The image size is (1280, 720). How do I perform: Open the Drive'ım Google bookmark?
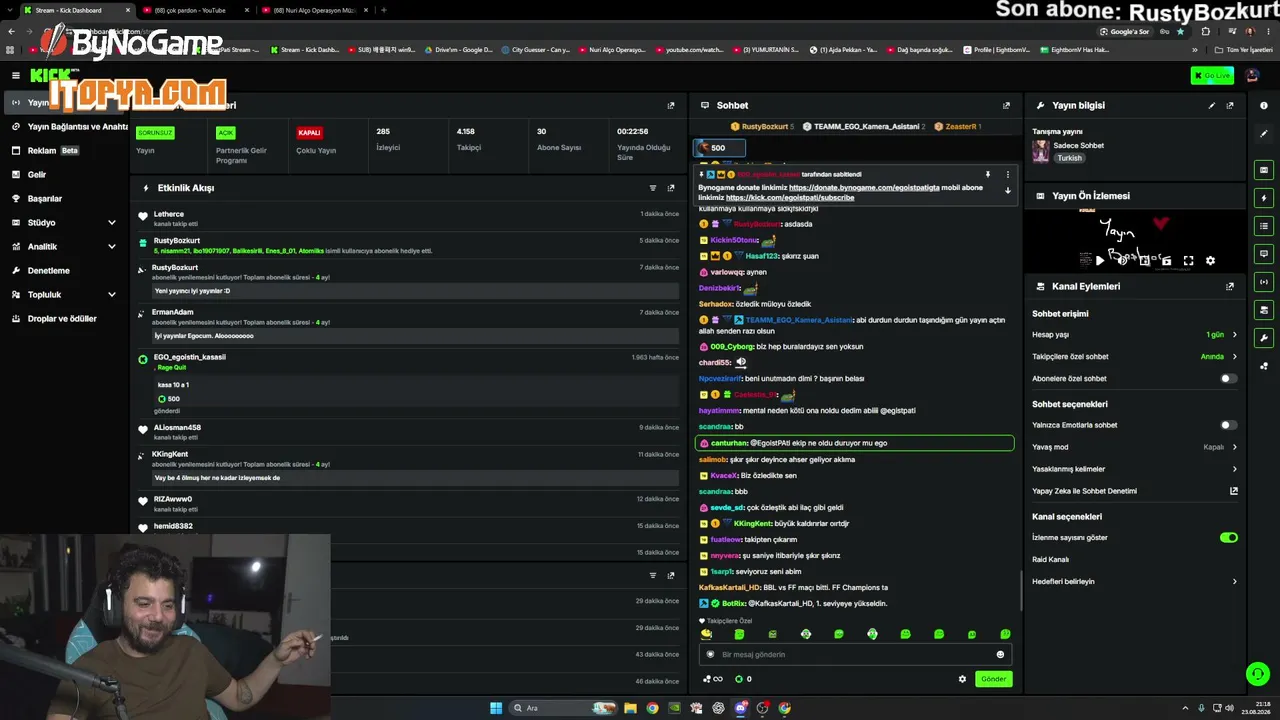point(459,49)
